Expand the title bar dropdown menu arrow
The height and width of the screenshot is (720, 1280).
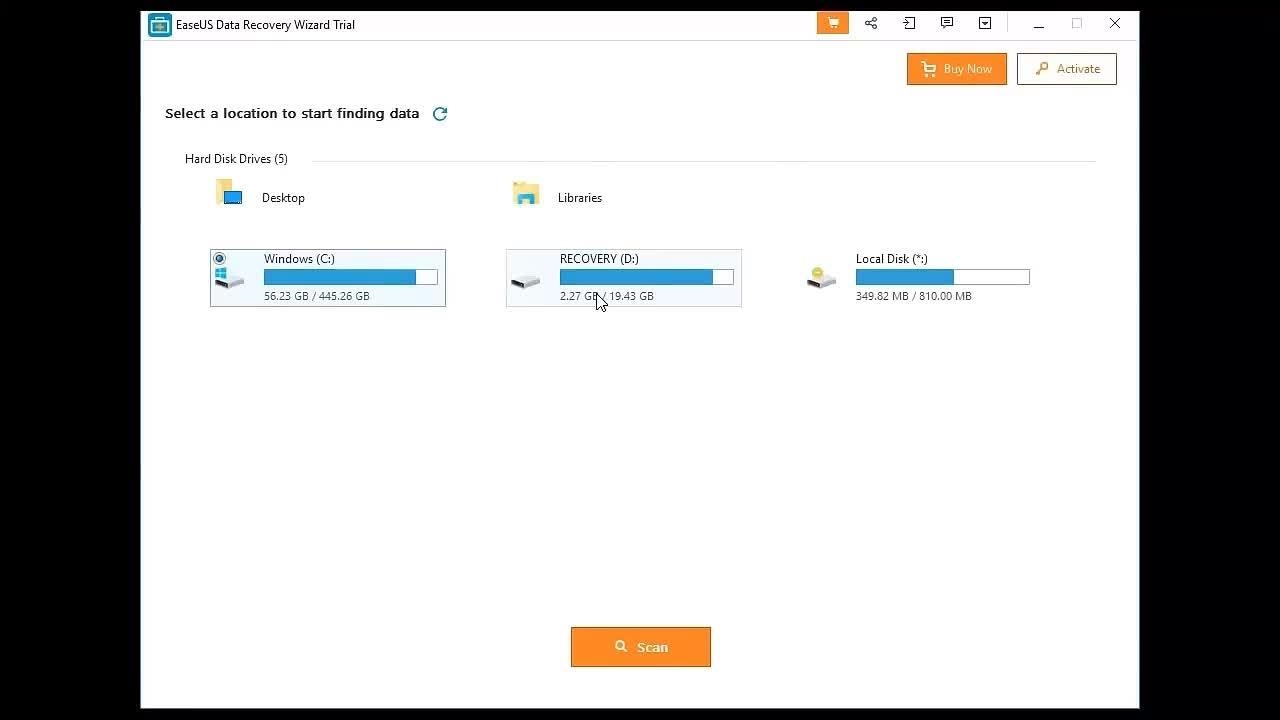coord(985,23)
